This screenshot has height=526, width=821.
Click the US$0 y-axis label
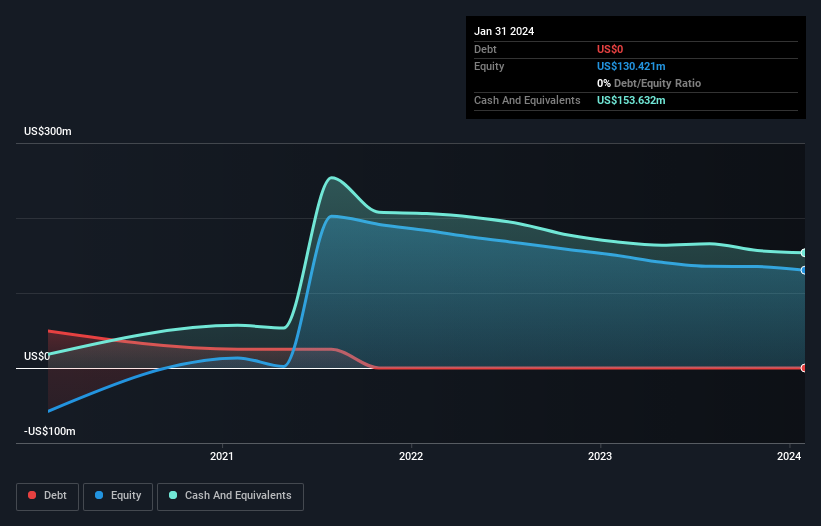[37, 356]
